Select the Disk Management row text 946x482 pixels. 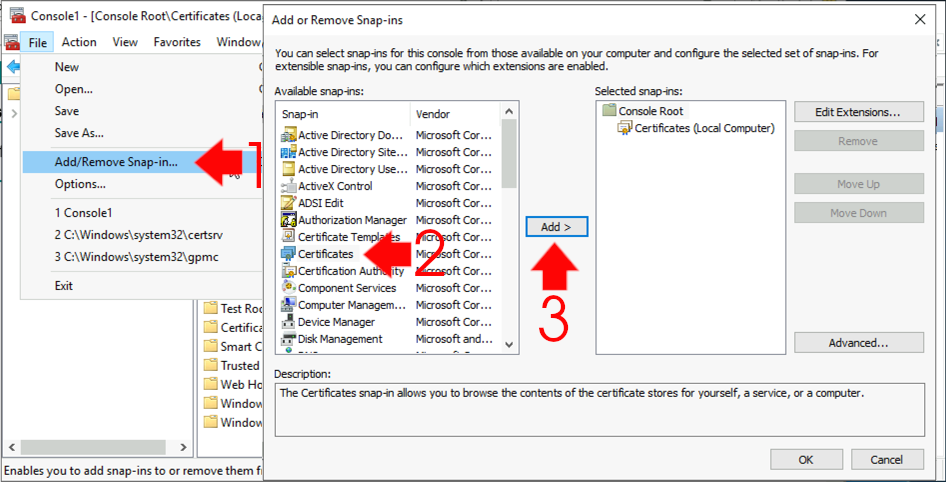coord(340,339)
